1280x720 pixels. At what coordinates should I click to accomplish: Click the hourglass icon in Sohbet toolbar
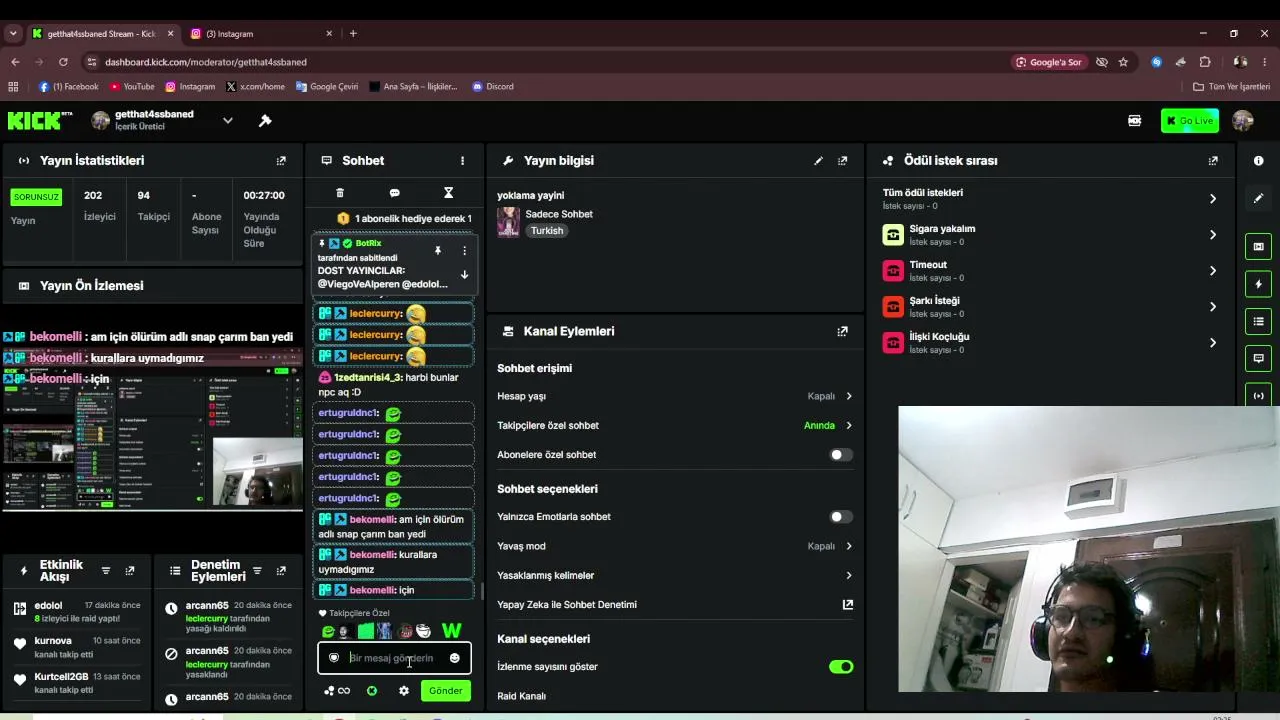click(448, 193)
